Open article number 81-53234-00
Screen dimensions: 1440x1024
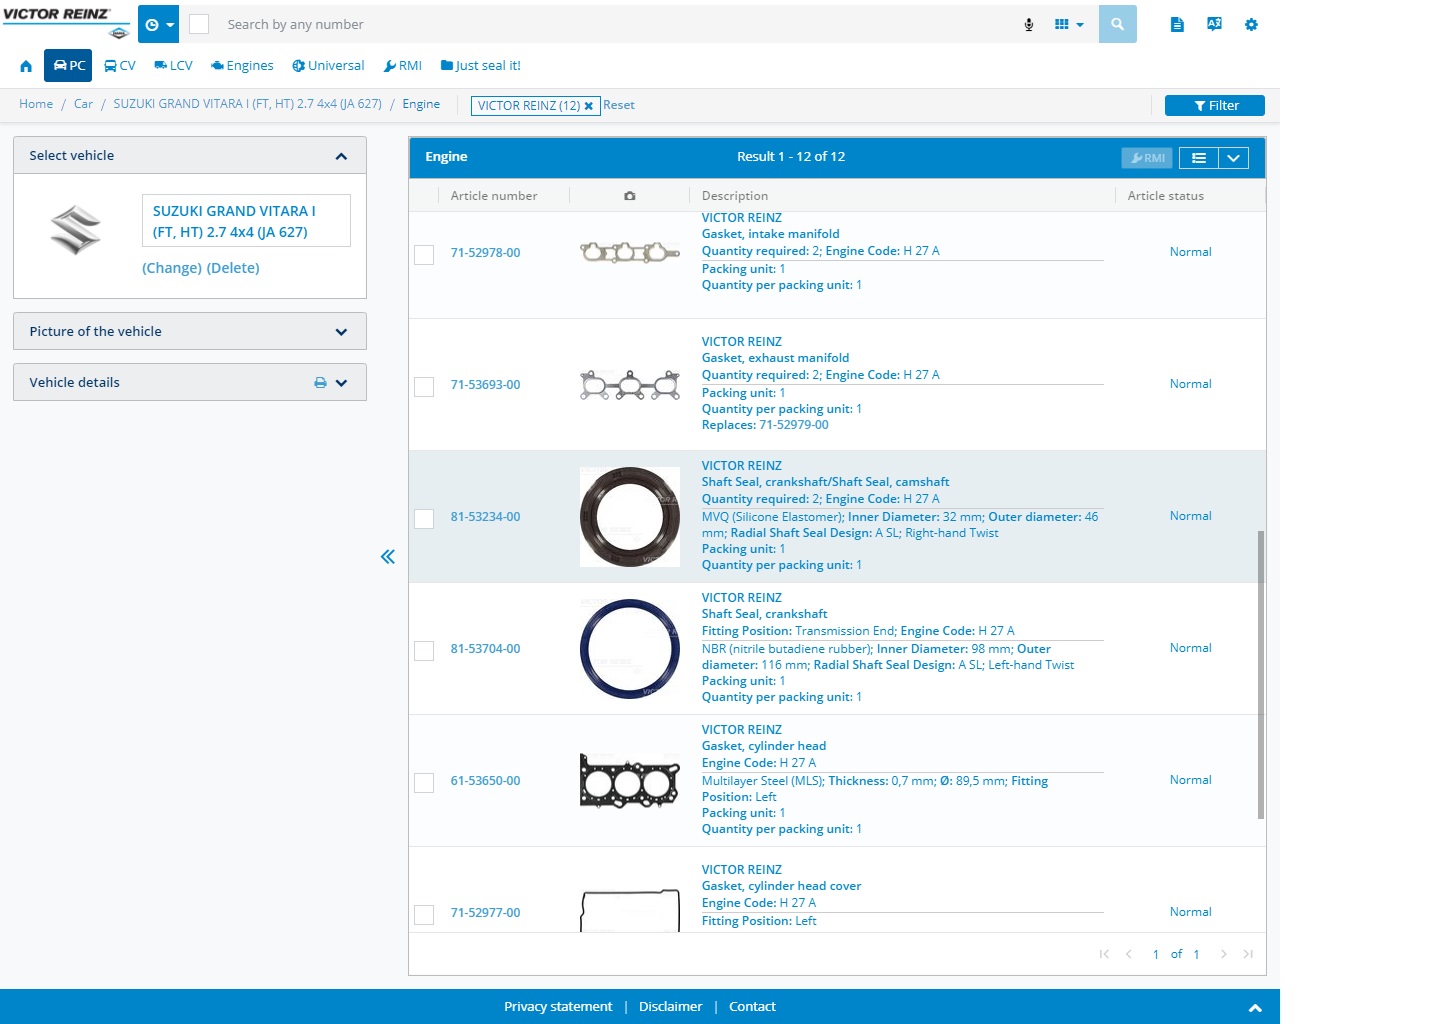[x=485, y=517]
